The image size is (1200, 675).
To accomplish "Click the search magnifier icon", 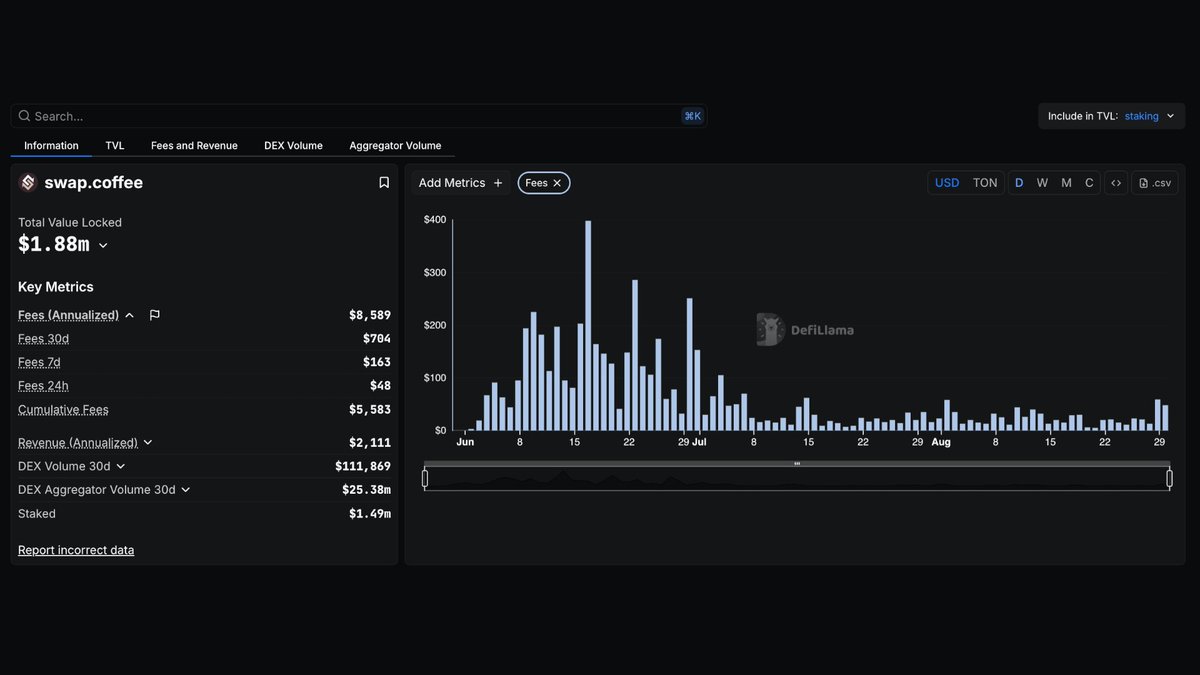I will pos(24,116).
